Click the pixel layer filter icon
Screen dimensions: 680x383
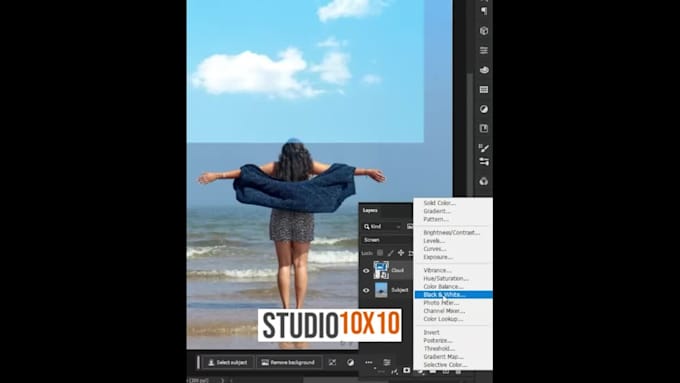point(410,226)
